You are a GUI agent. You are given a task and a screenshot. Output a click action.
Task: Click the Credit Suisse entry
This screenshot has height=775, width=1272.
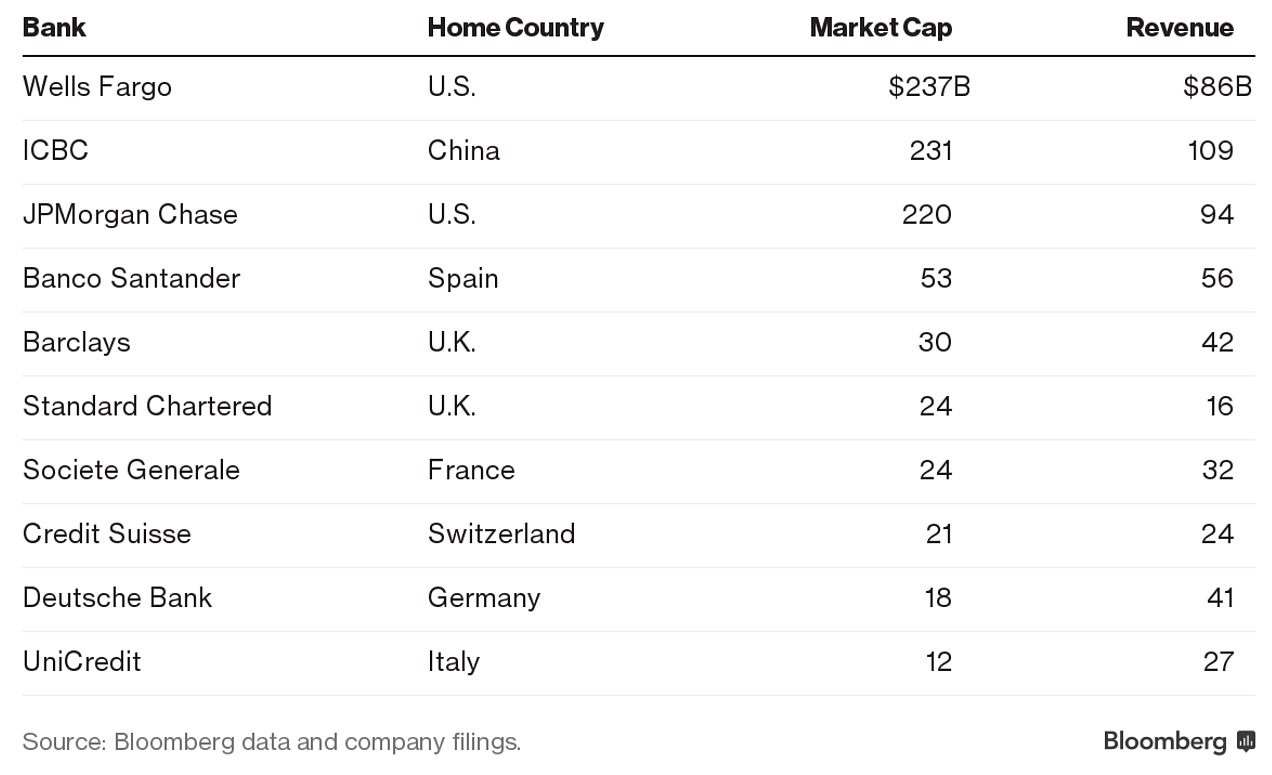tap(107, 534)
